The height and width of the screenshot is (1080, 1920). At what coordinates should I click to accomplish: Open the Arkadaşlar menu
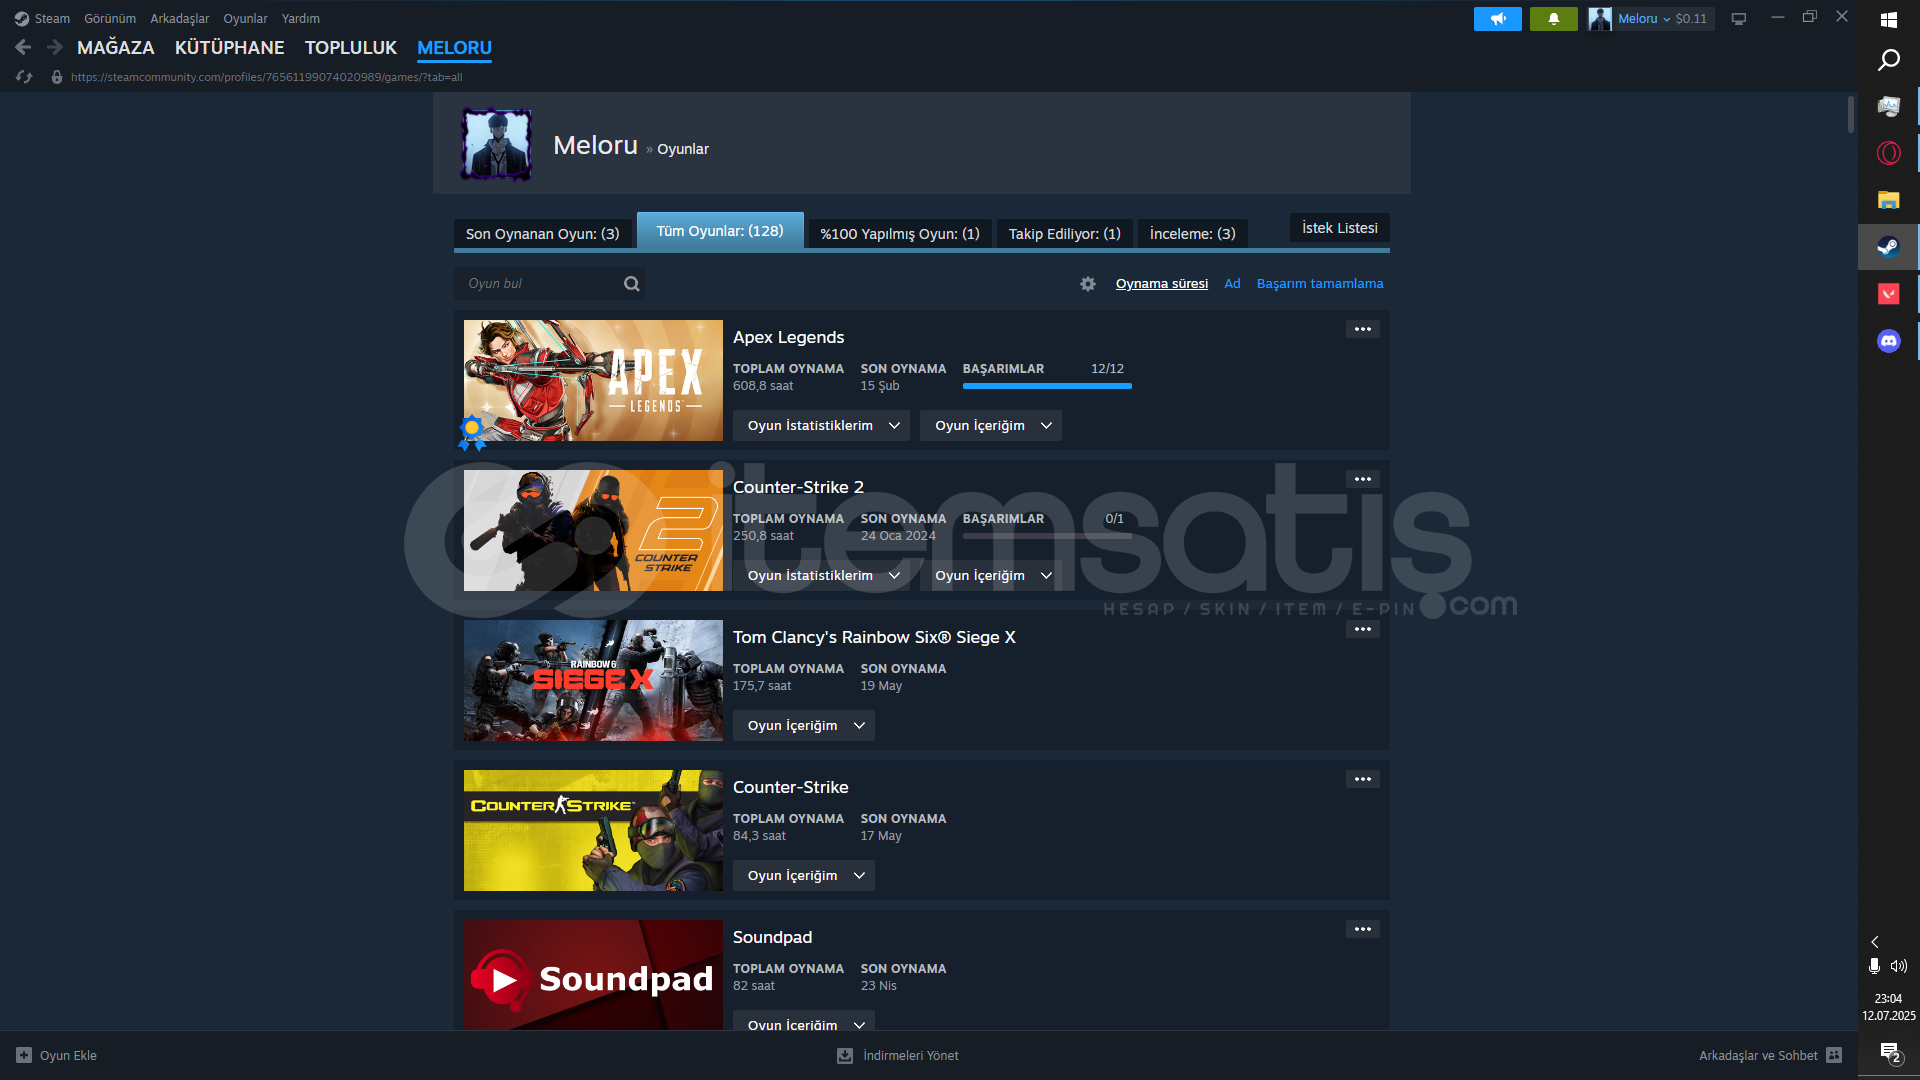coord(180,19)
